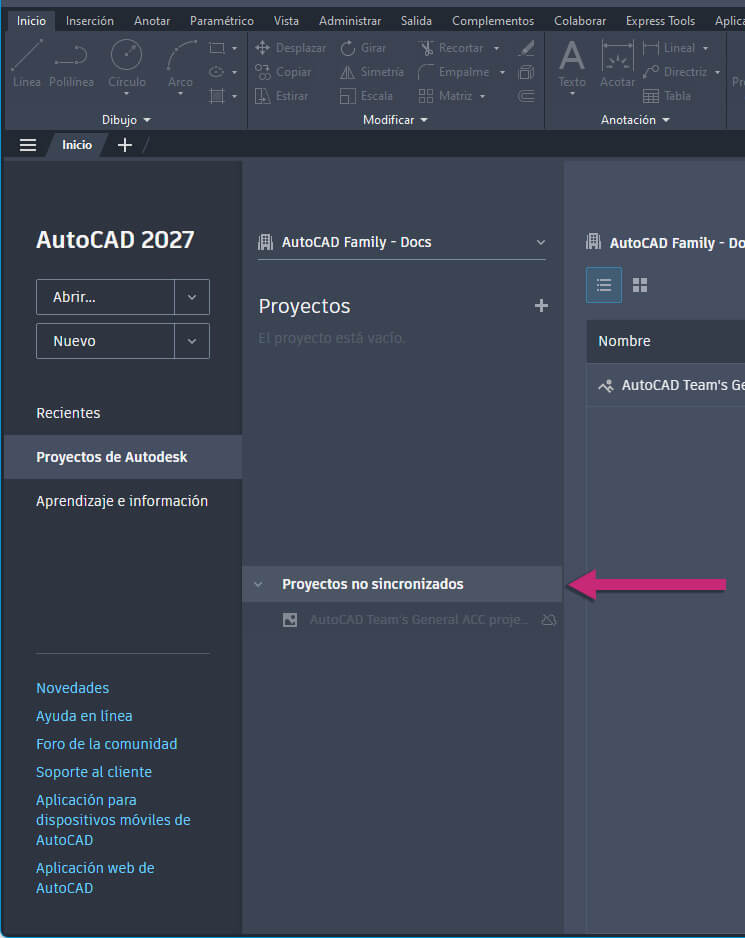Open the Abrir dropdown arrow

192,297
